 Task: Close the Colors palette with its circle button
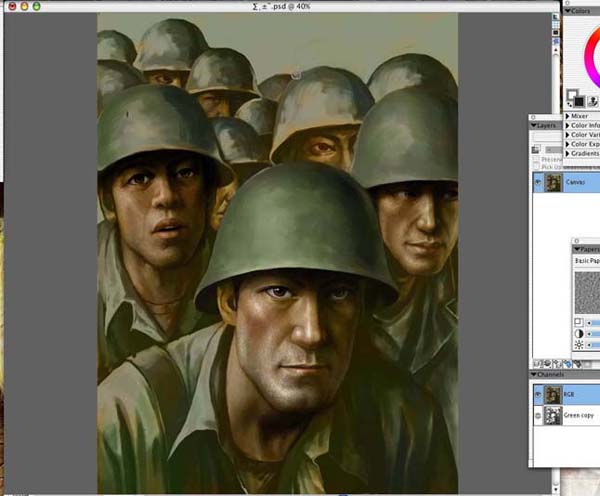(567, 3)
